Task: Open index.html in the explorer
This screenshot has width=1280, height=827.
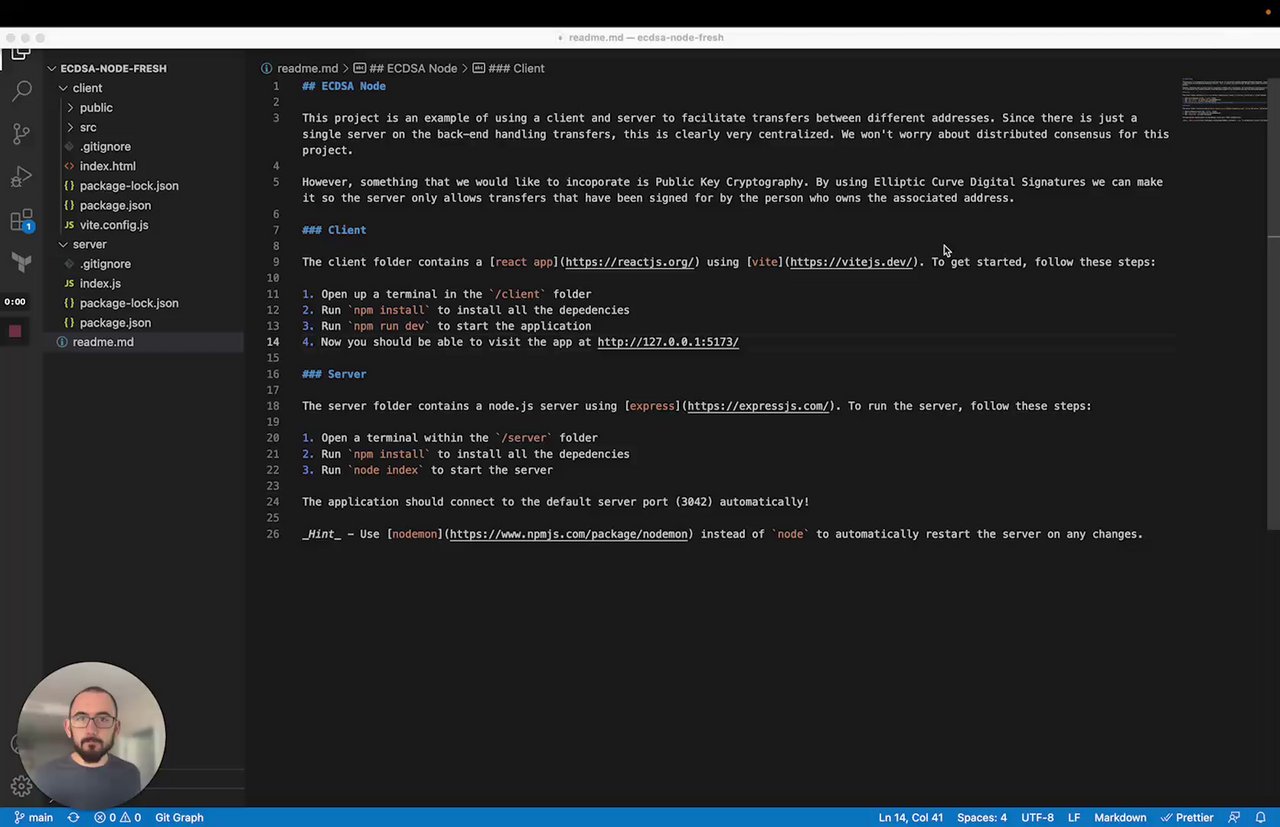Action: [107, 166]
